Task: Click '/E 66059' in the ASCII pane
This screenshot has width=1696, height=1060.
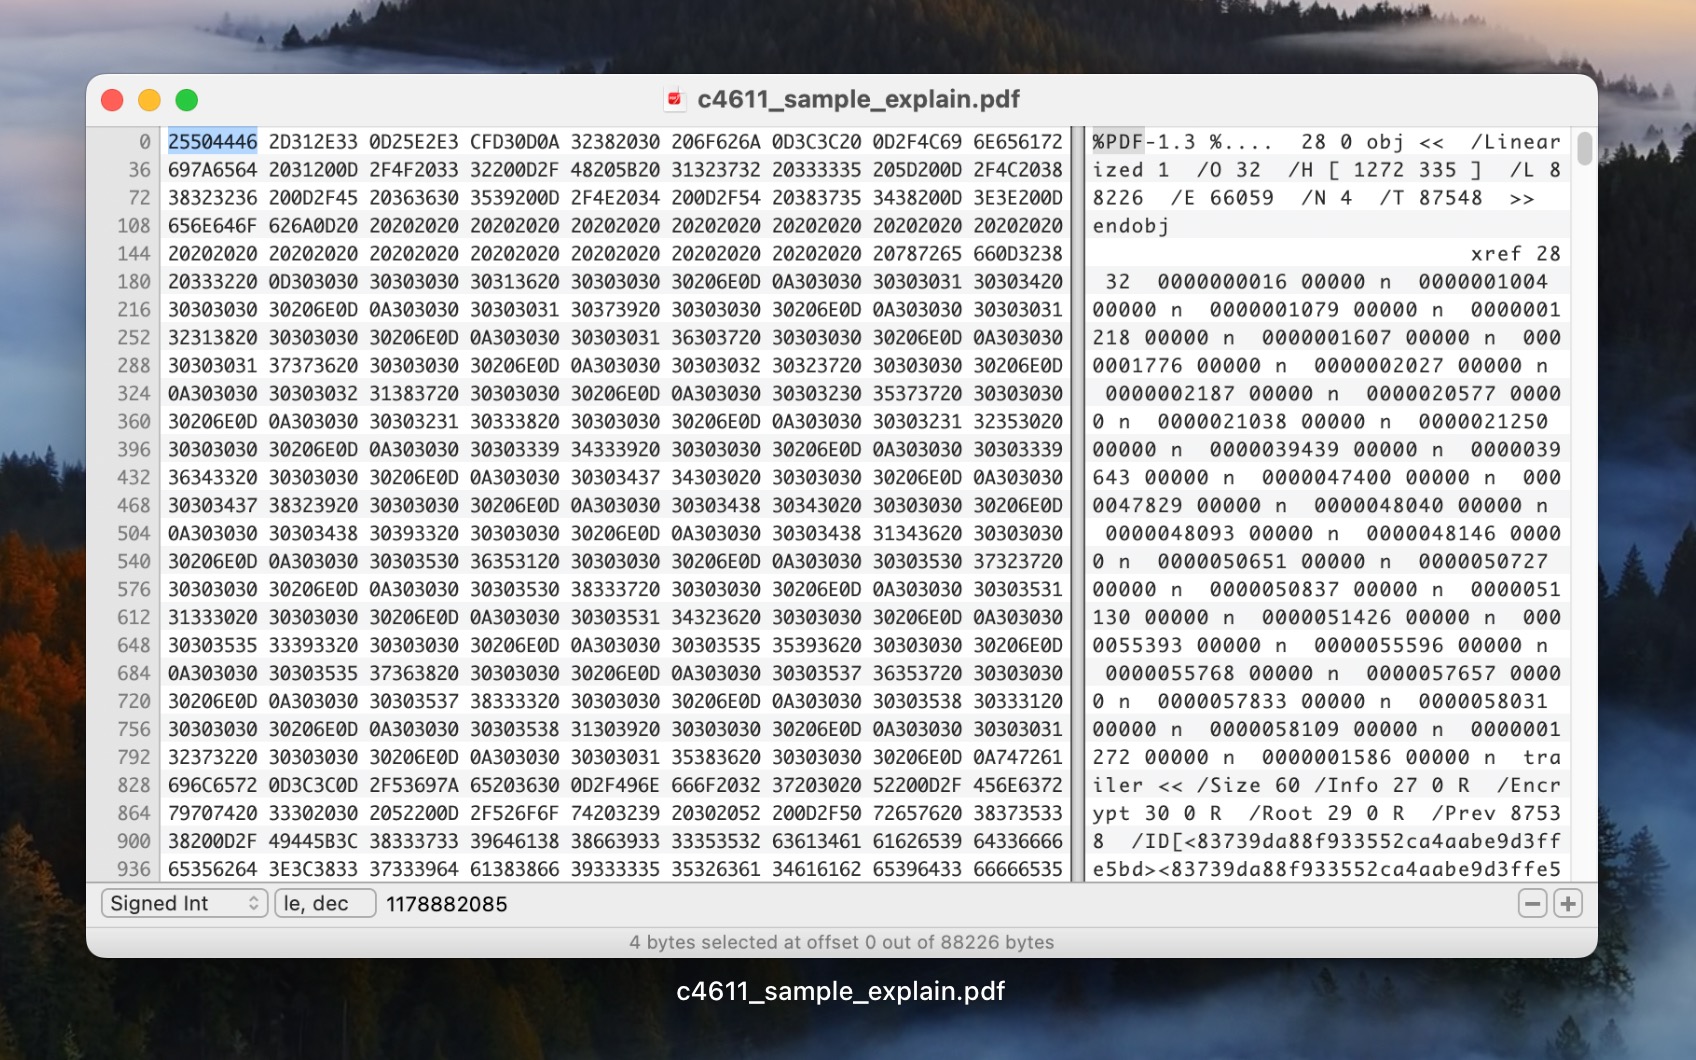Action: pyautogui.click(x=1222, y=198)
